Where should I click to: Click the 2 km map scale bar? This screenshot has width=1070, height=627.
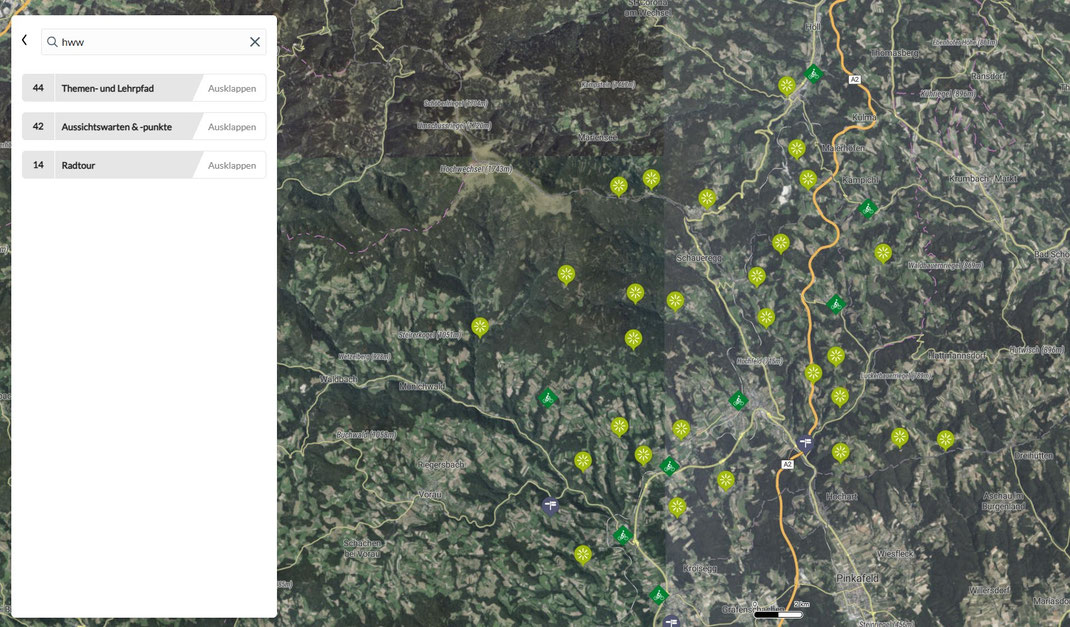pos(779,615)
